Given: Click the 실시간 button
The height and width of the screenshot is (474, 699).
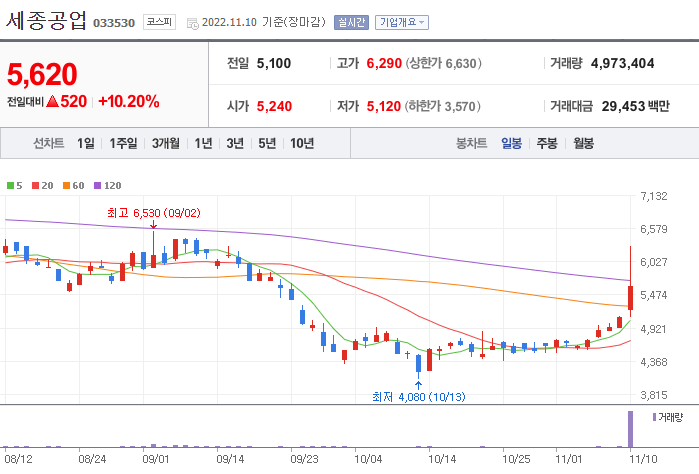Looking at the screenshot, I should [x=351, y=22].
